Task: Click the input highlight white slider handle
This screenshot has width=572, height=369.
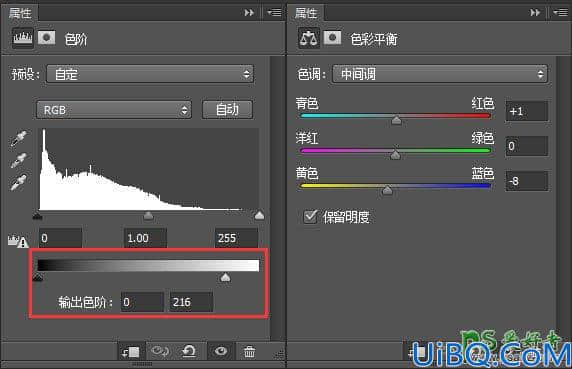Action: [x=259, y=216]
